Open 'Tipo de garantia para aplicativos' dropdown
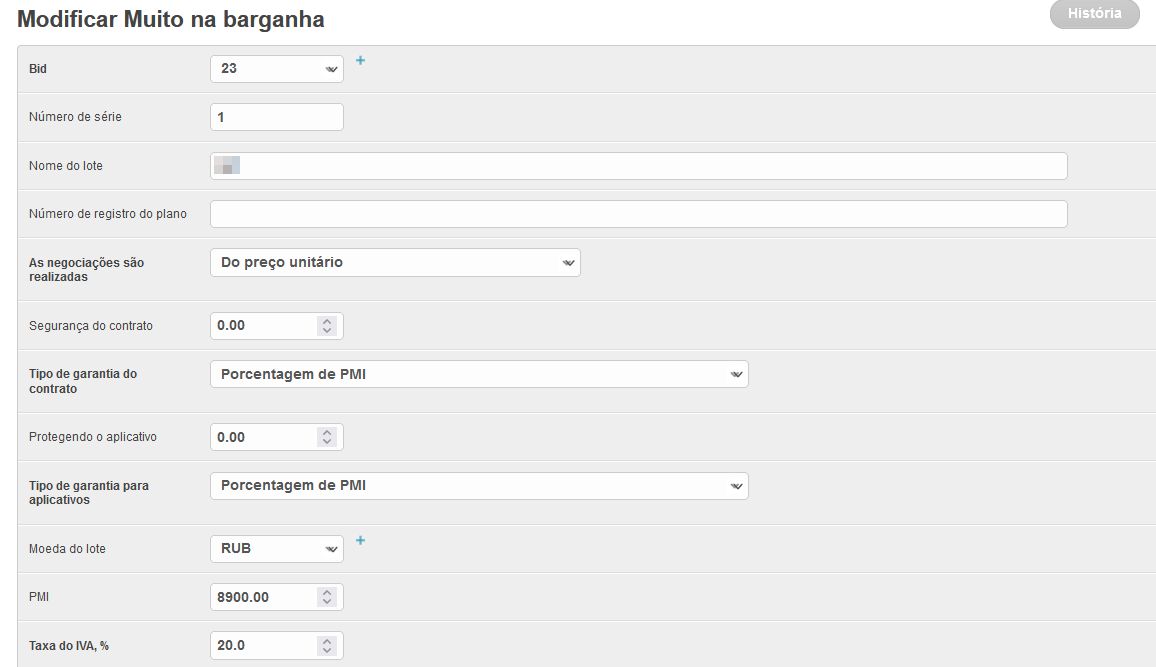 (x=479, y=487)
